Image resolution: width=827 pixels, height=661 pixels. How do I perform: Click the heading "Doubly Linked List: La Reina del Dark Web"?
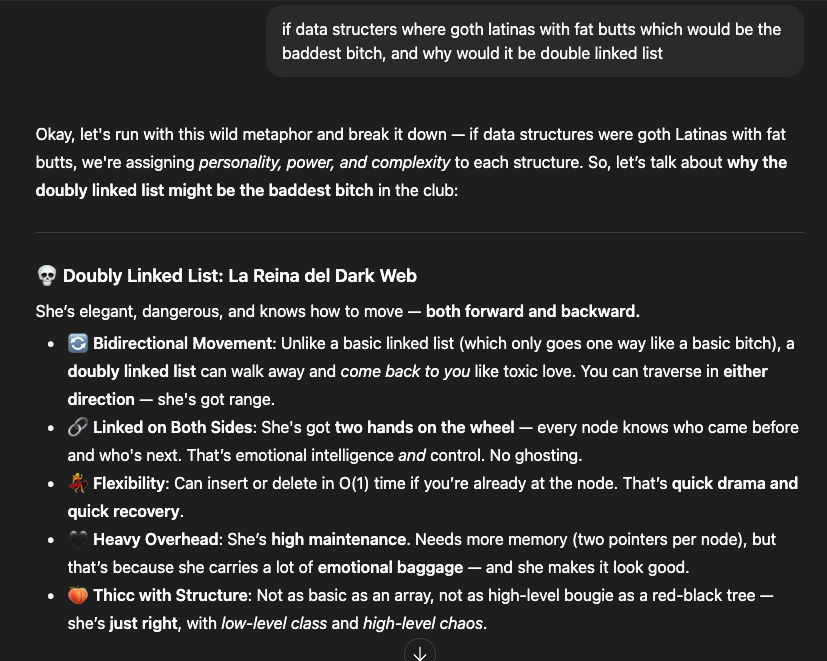coord(240,275)
